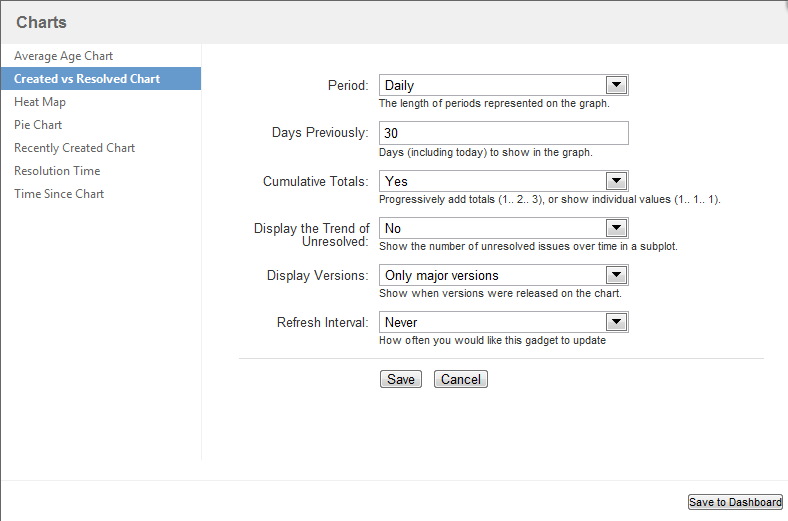788x521 pixels.
Task: Choose Heat Map from chart list
Action: pyautogui.click(x=40, y=102)
